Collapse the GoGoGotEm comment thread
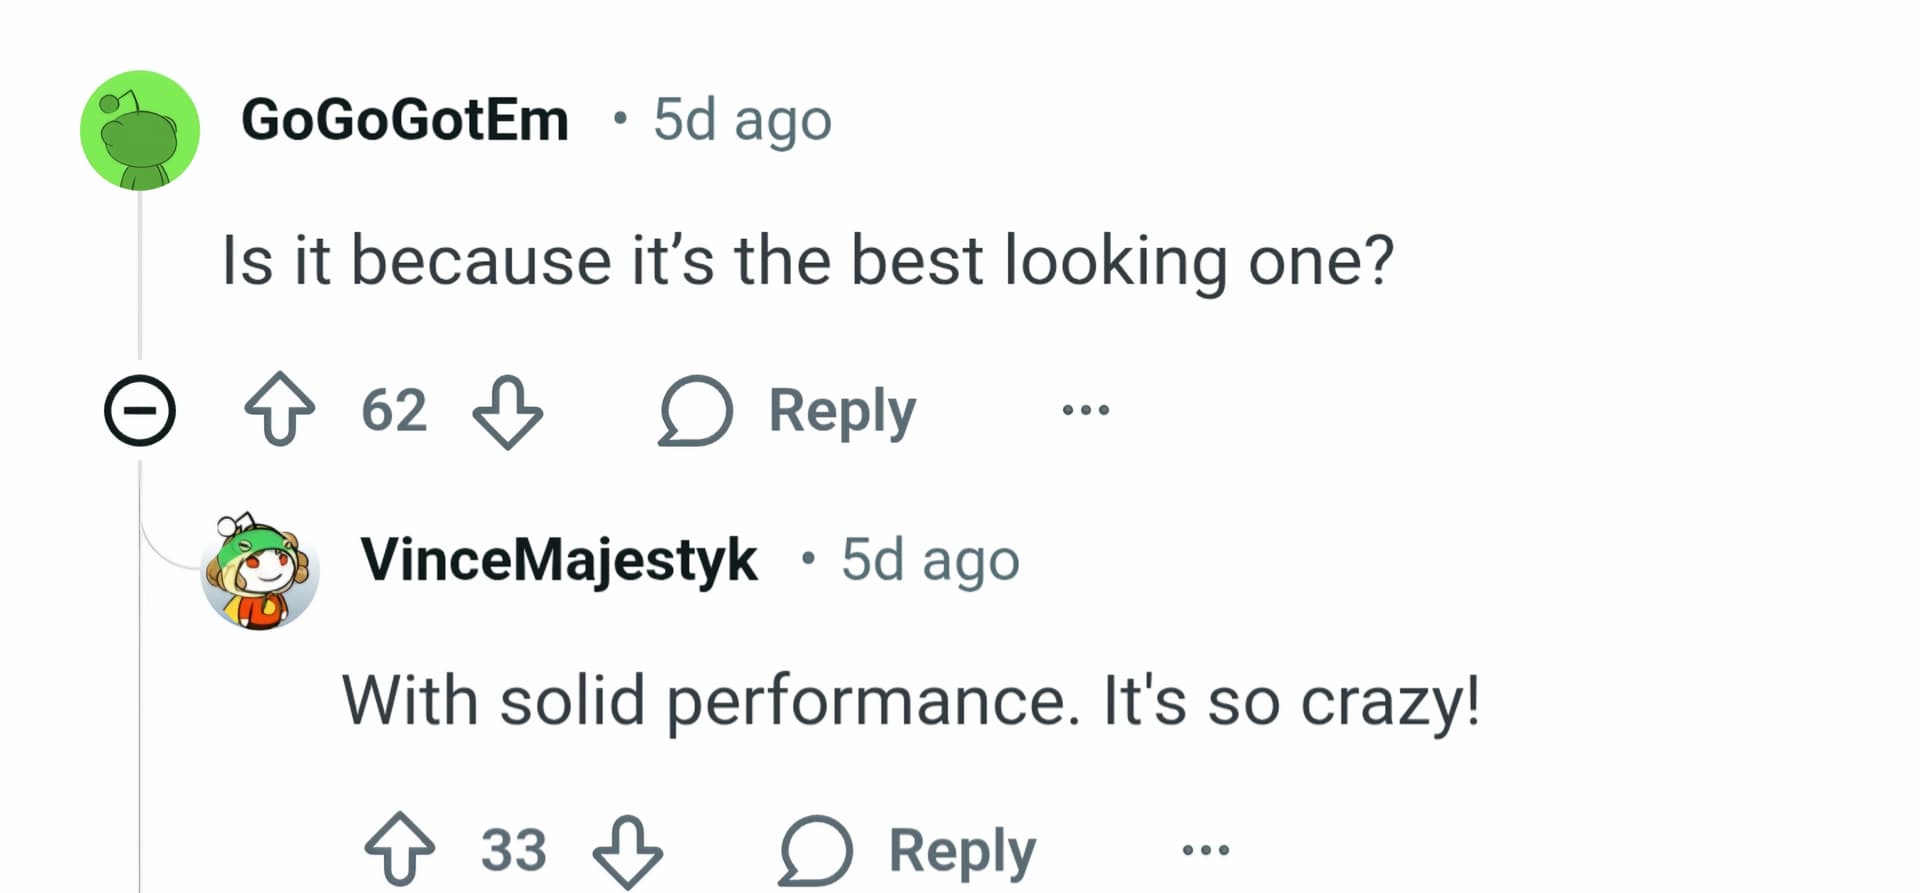The image size is (1920, 893). click(x=140, y=410)
